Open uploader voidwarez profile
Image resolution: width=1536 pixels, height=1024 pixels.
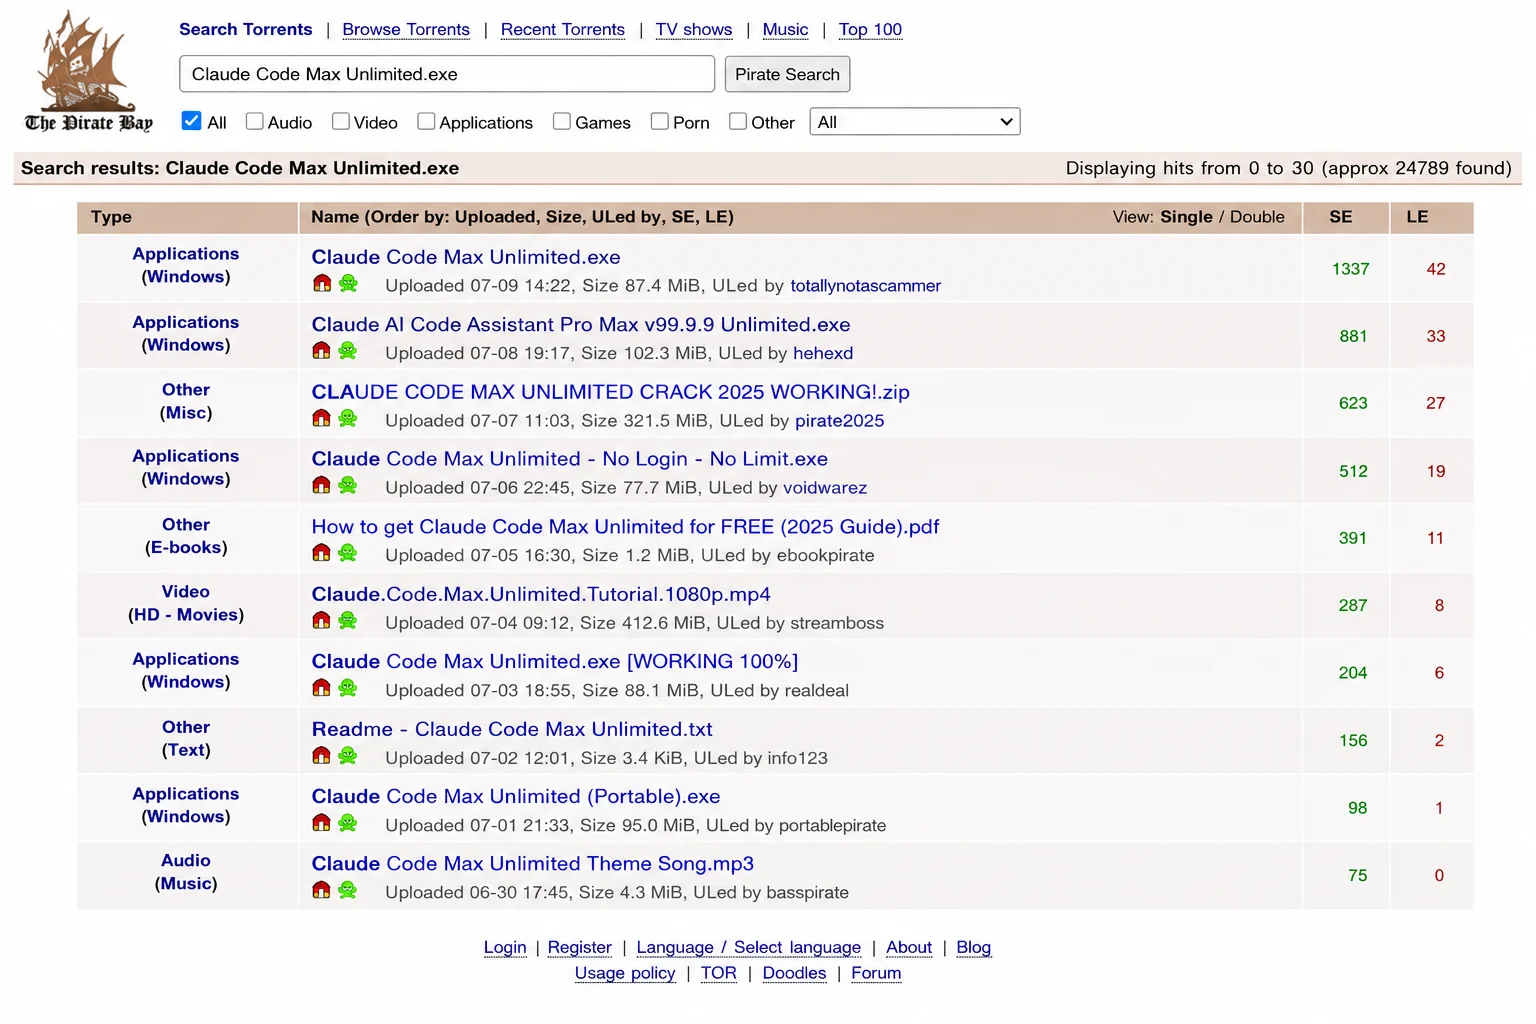825,488
